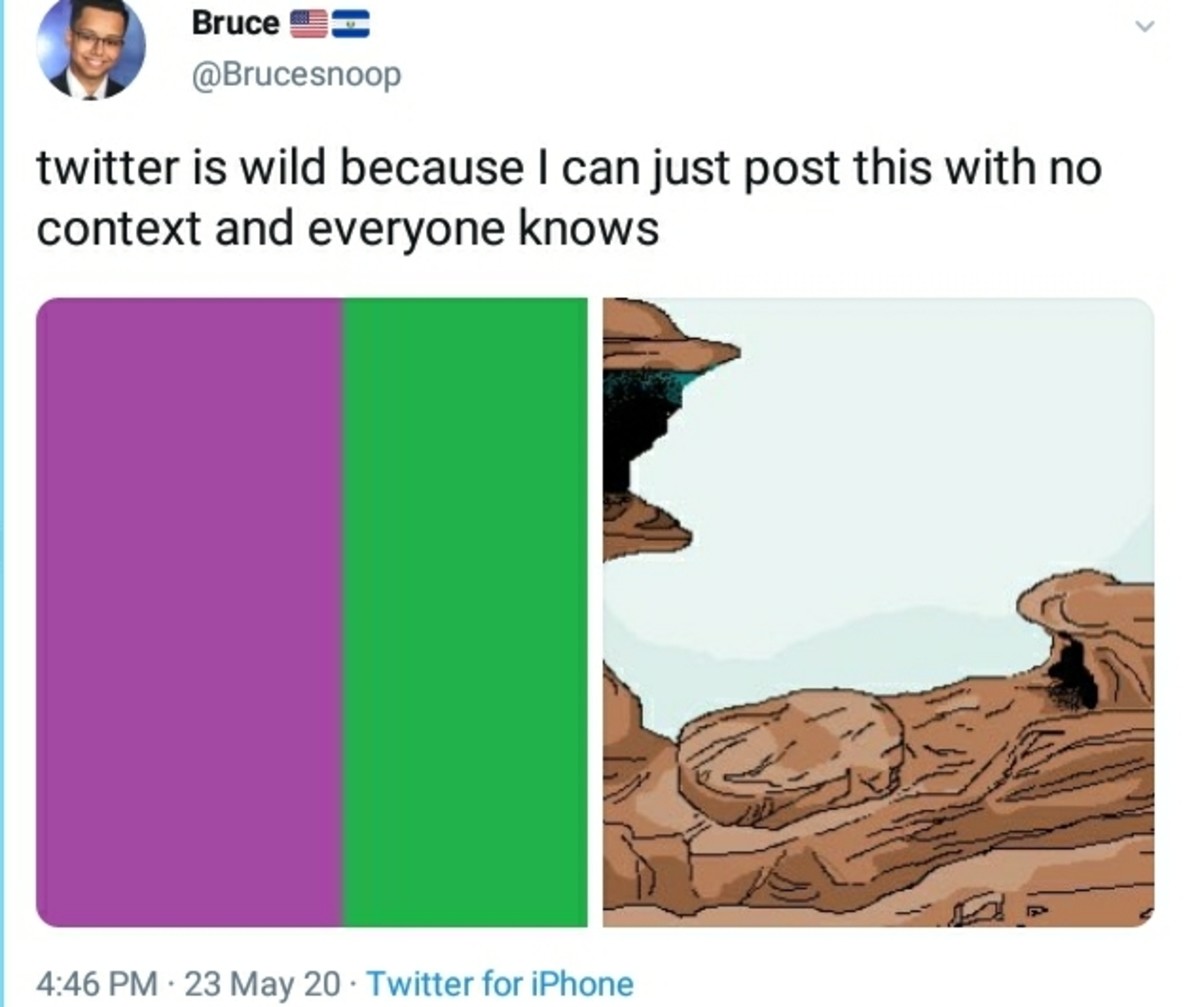Click the US flag emoji

click(309, 24)
